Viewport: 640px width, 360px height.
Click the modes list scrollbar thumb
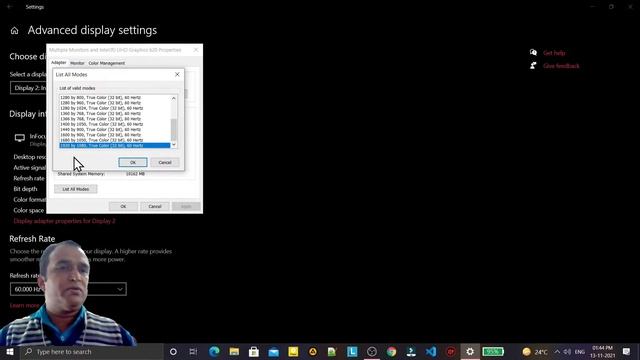click(174, 130)
